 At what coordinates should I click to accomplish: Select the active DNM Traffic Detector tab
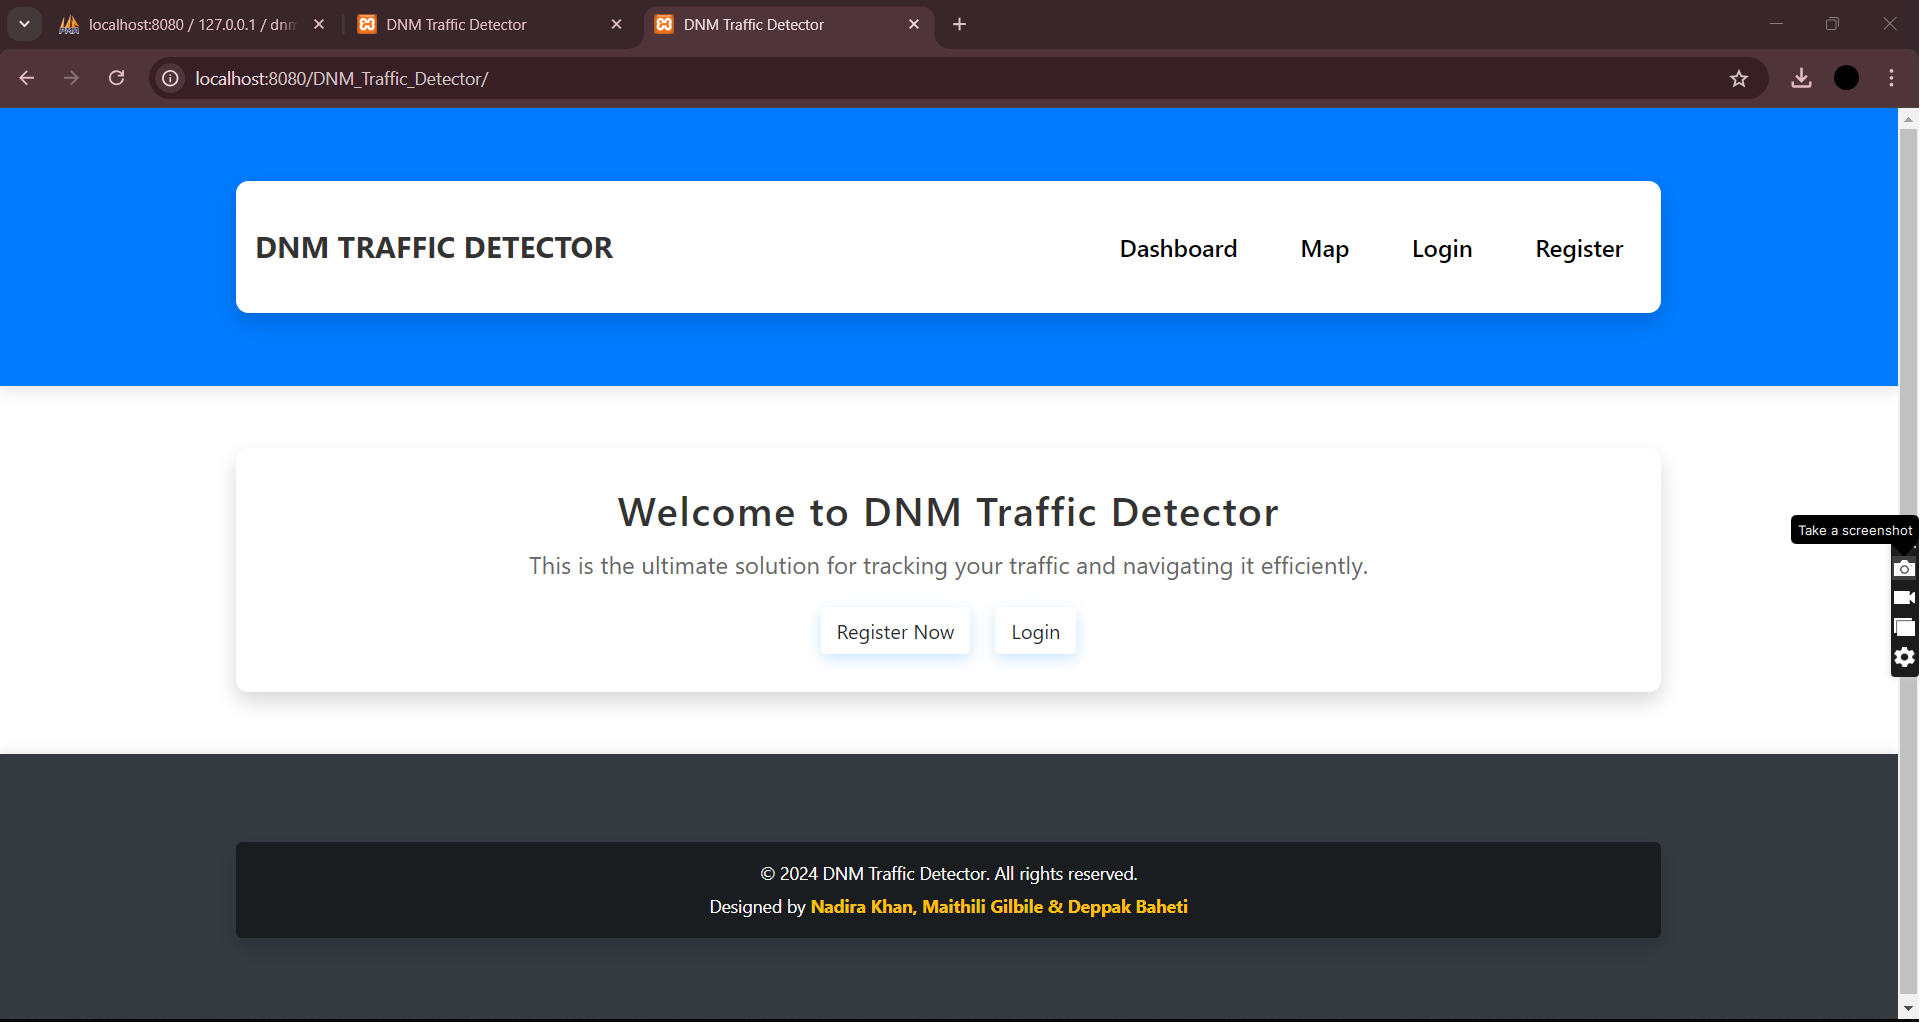788,24
